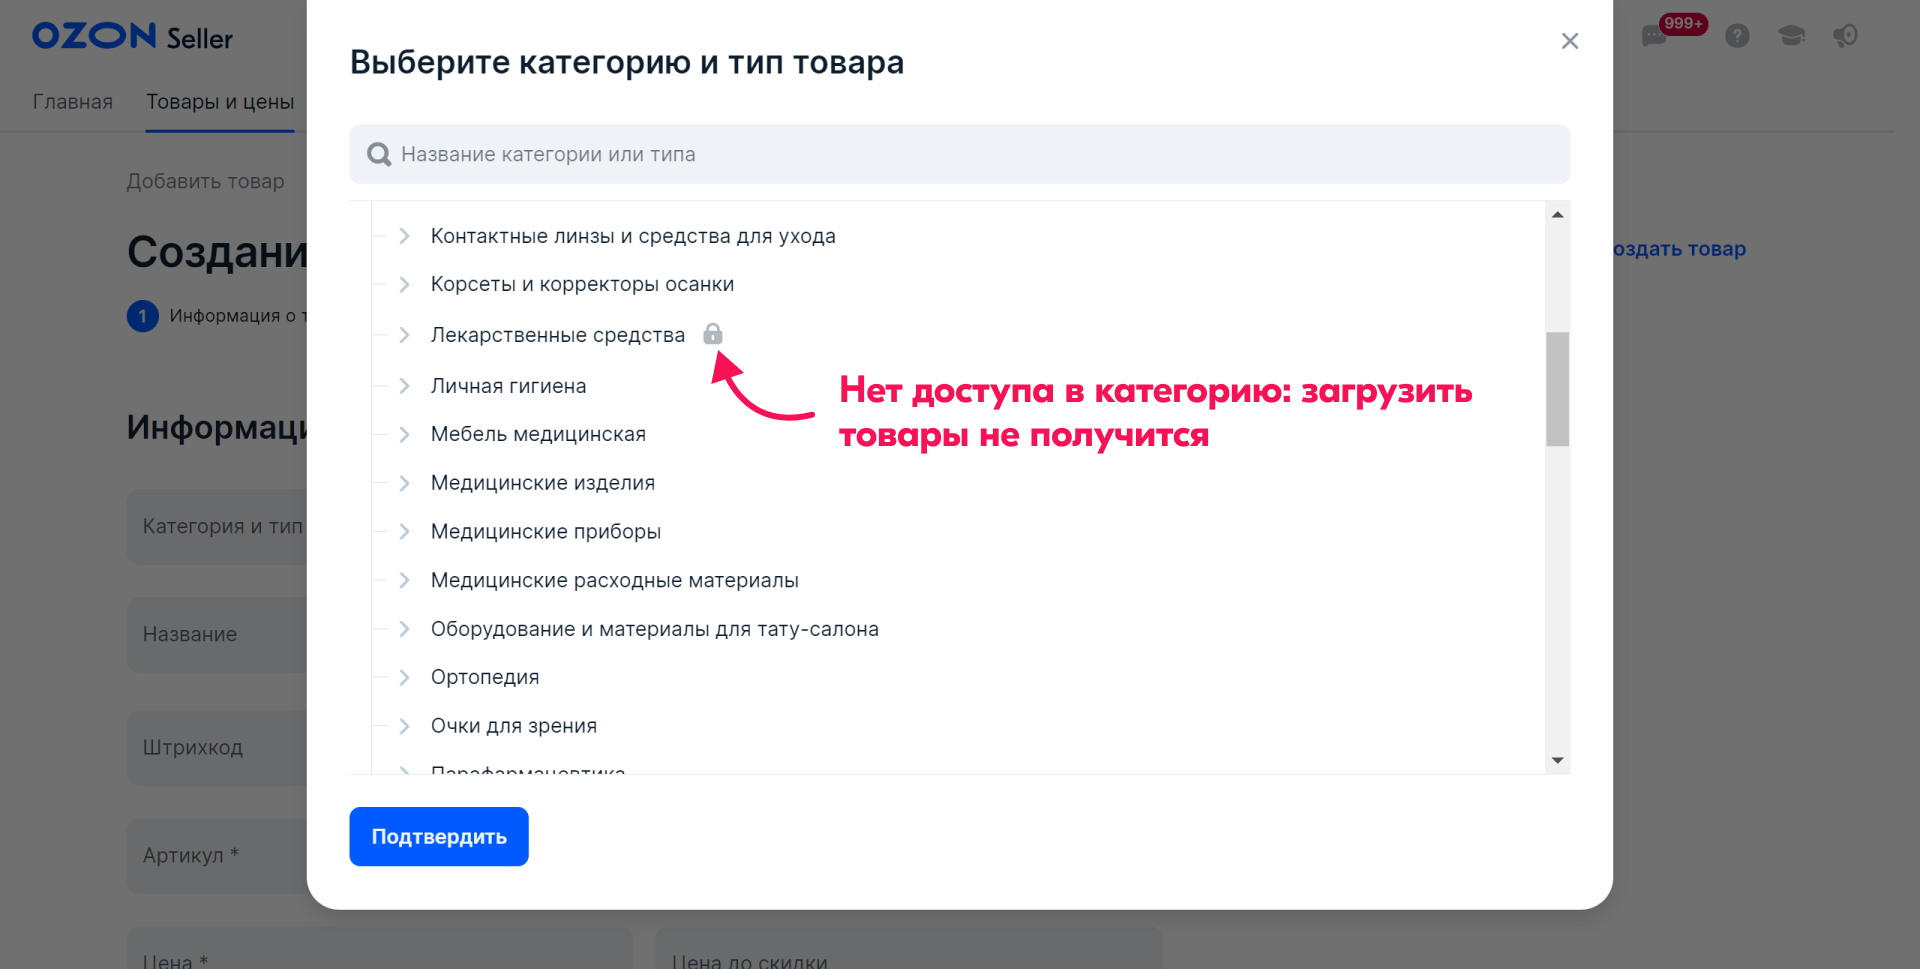
Task: Click the Добавить товар breadcrumb
Action: (x=205, y=181)
